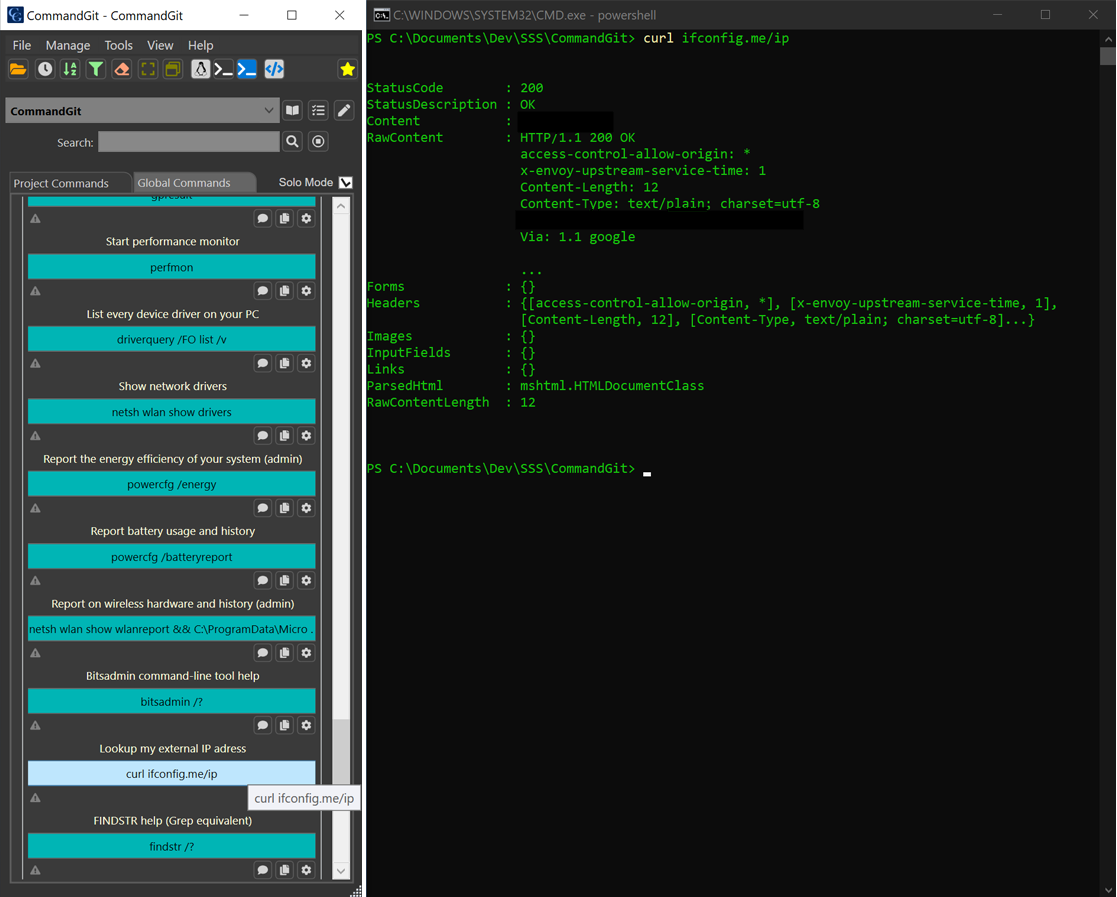This screenshot has width=1117, height=897.
Task: Toggle the code brackets icon in toolbar
Action: pos(274,70)
